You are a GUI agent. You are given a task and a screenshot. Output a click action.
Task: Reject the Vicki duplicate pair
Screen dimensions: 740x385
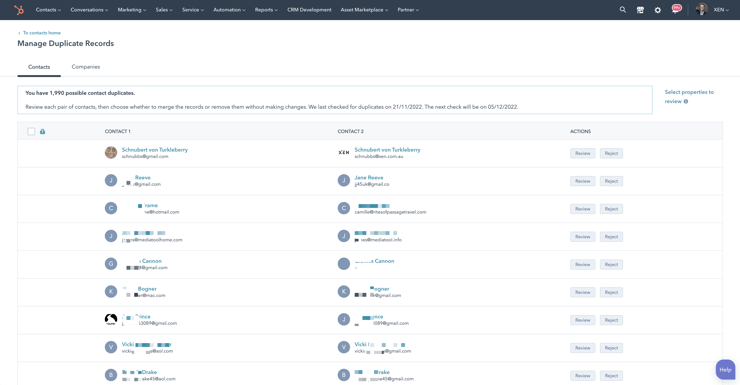point(611,348)
